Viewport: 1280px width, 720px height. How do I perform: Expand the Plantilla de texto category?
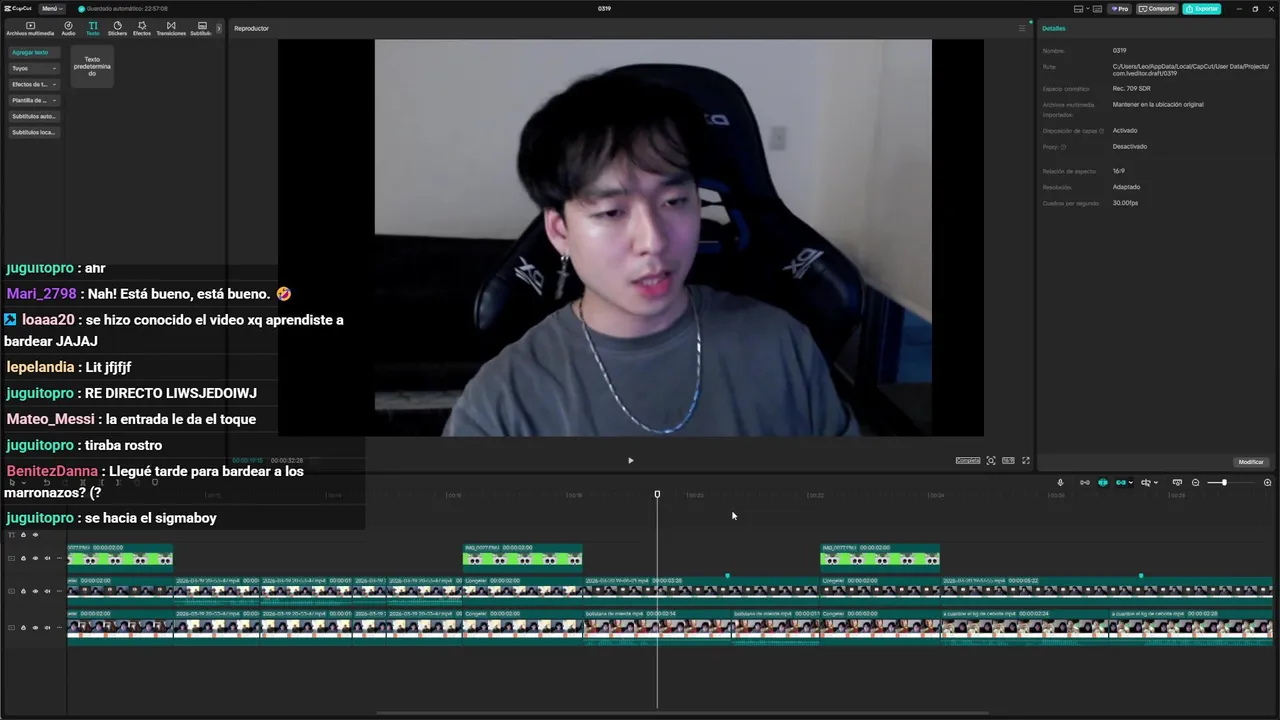(34, 100)
